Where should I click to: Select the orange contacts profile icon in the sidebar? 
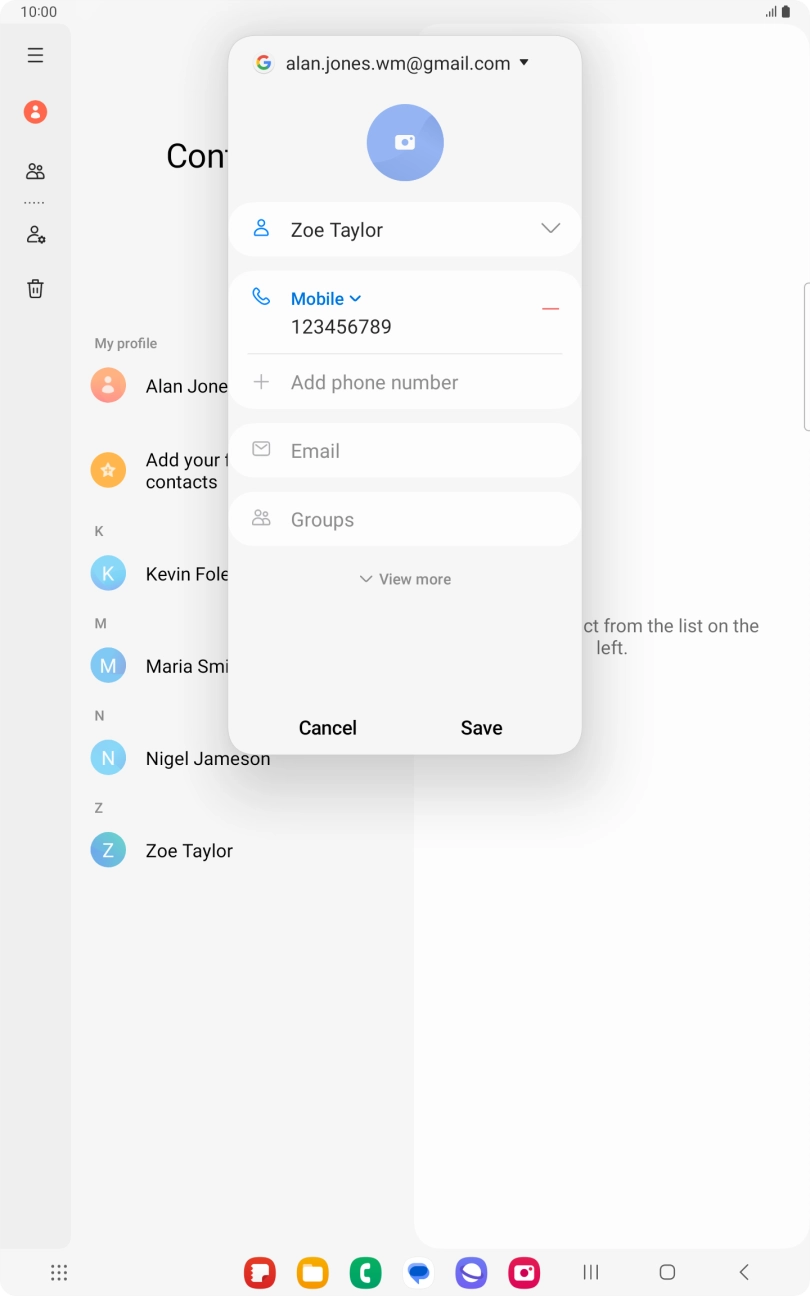coord(35,112)
